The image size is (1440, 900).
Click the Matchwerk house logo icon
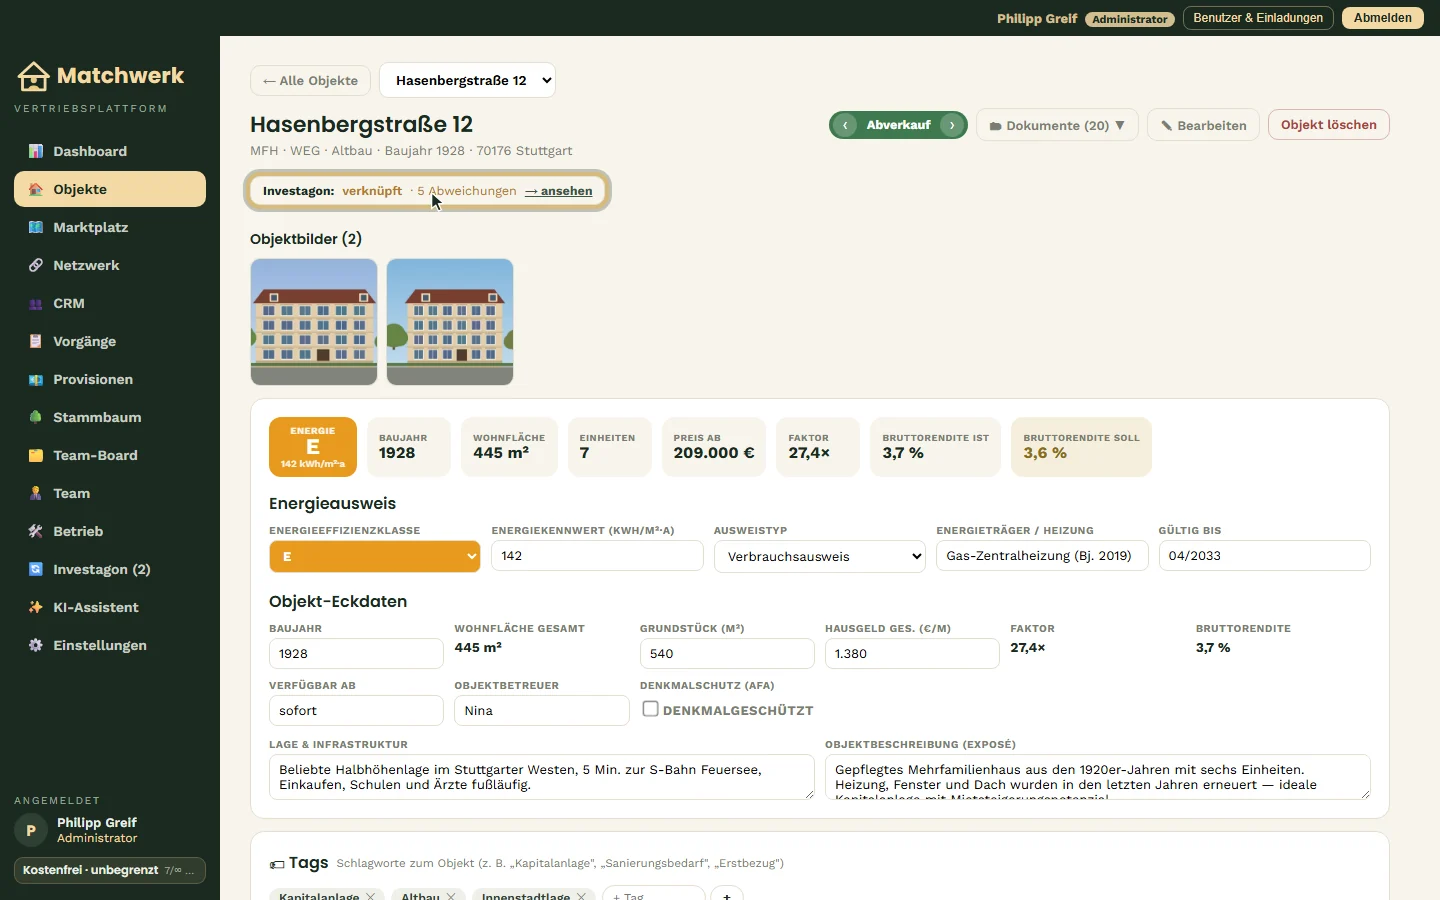[x=34, y=76]
